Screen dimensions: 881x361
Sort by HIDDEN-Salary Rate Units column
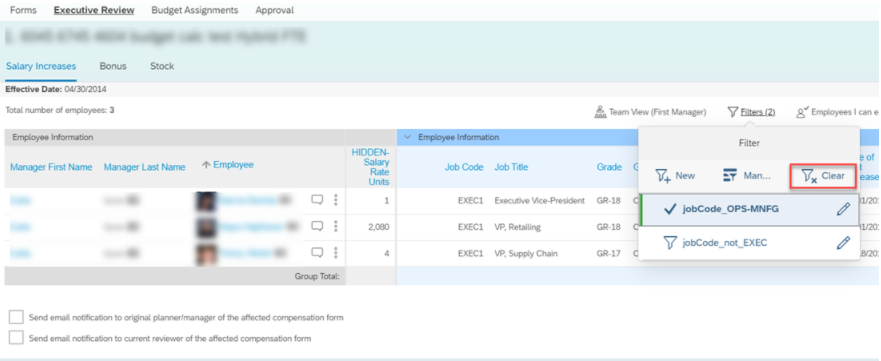tap(370, 167)
